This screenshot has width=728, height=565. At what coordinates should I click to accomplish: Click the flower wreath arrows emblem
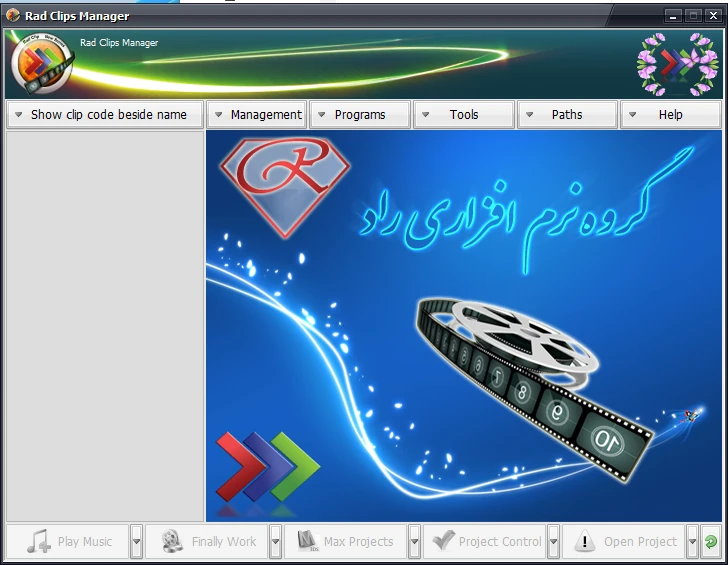[677, 65]
